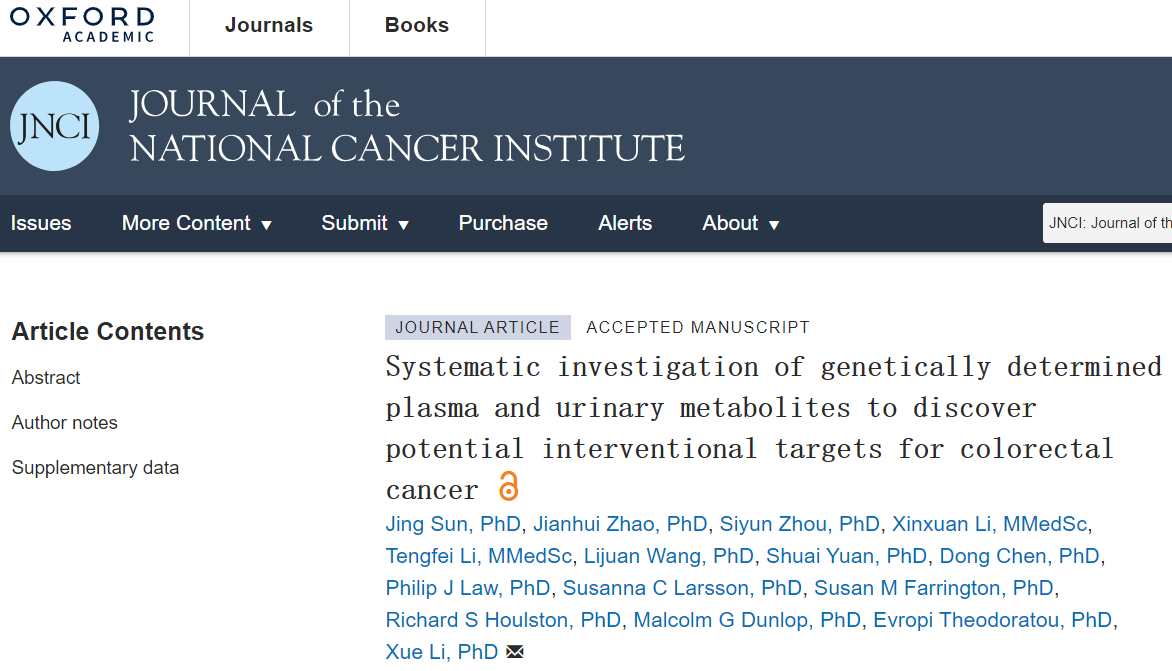Click the JNCI circular logo
1172x671 pixels.
click(55, 126)
